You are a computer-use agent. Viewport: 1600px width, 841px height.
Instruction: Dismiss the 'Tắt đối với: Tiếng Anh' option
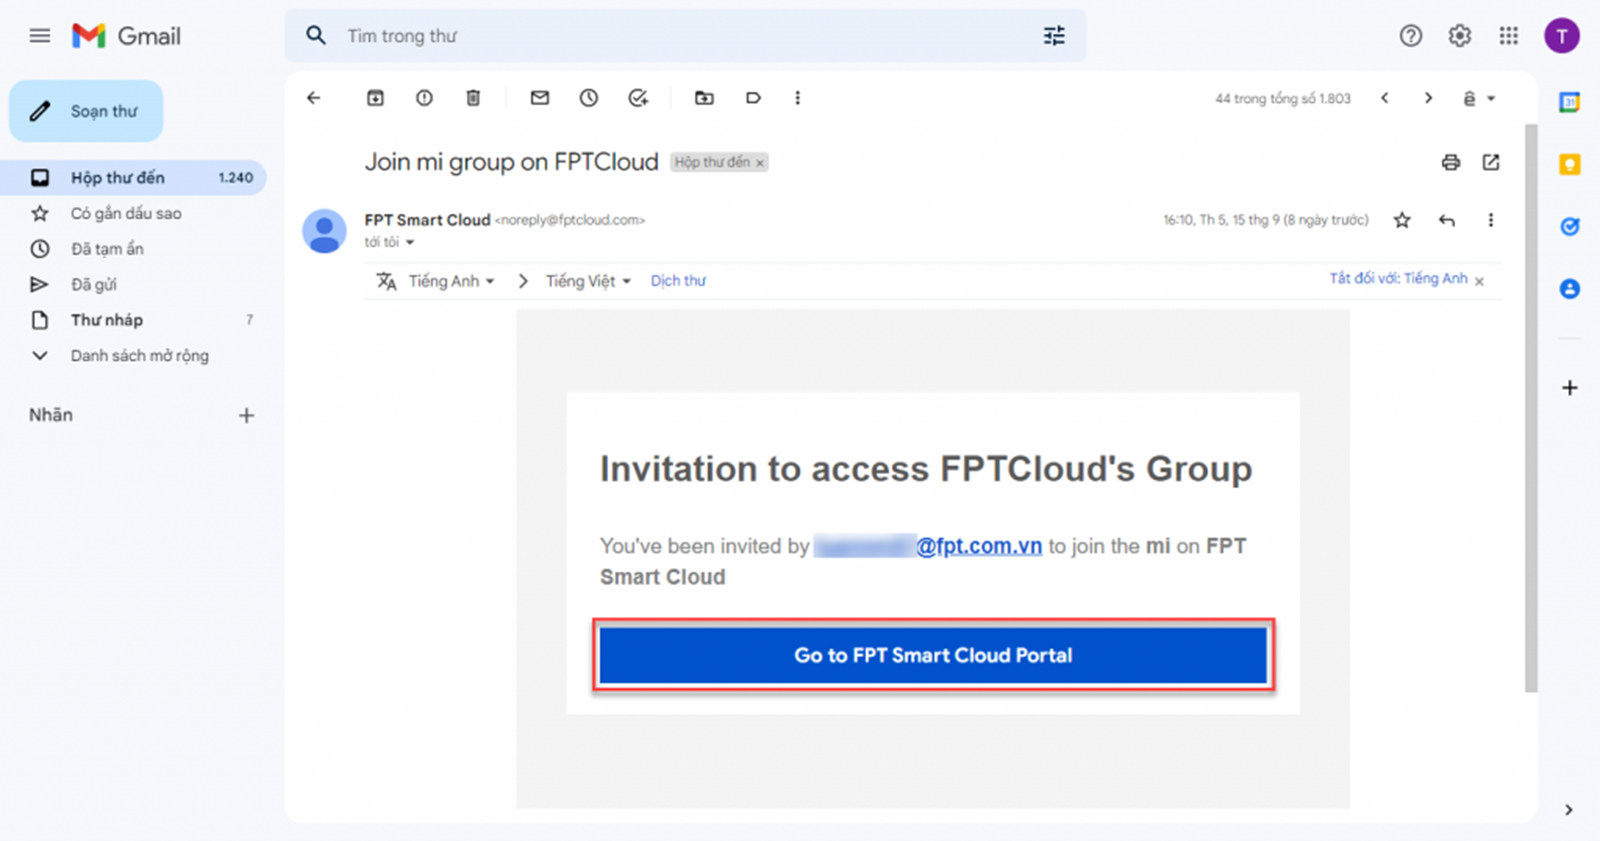[1479, 281]
